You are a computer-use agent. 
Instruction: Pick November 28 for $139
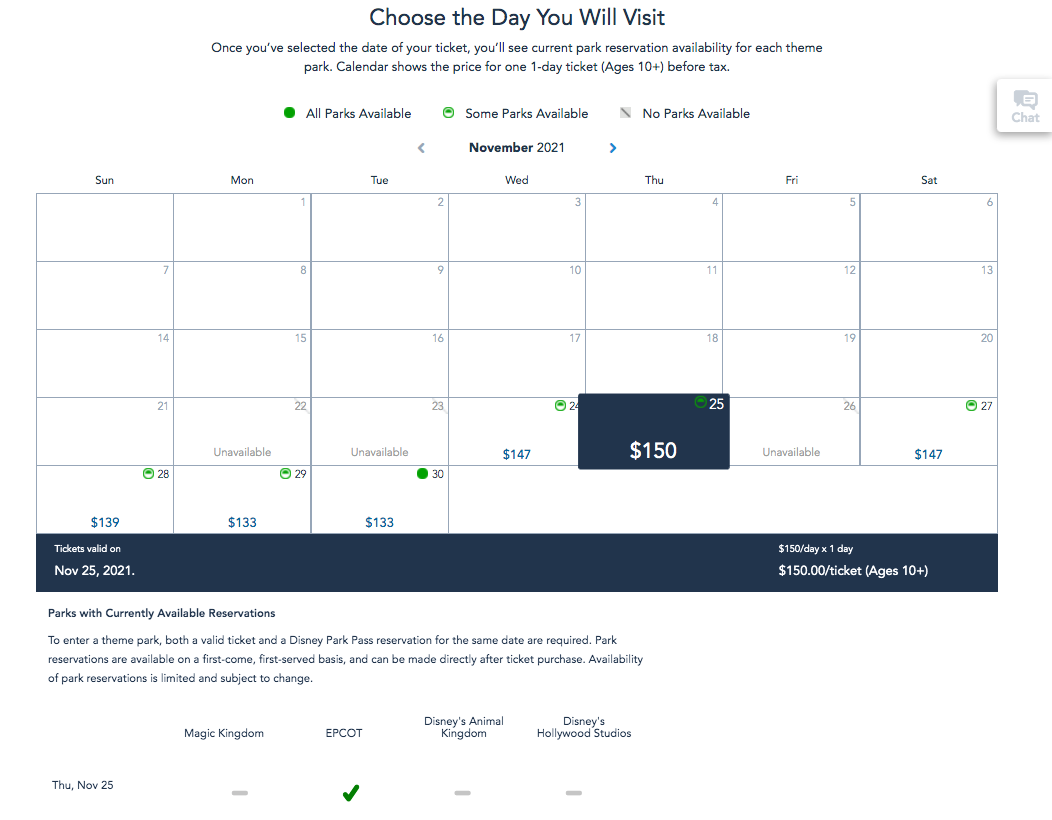click(x=105, y=500)
